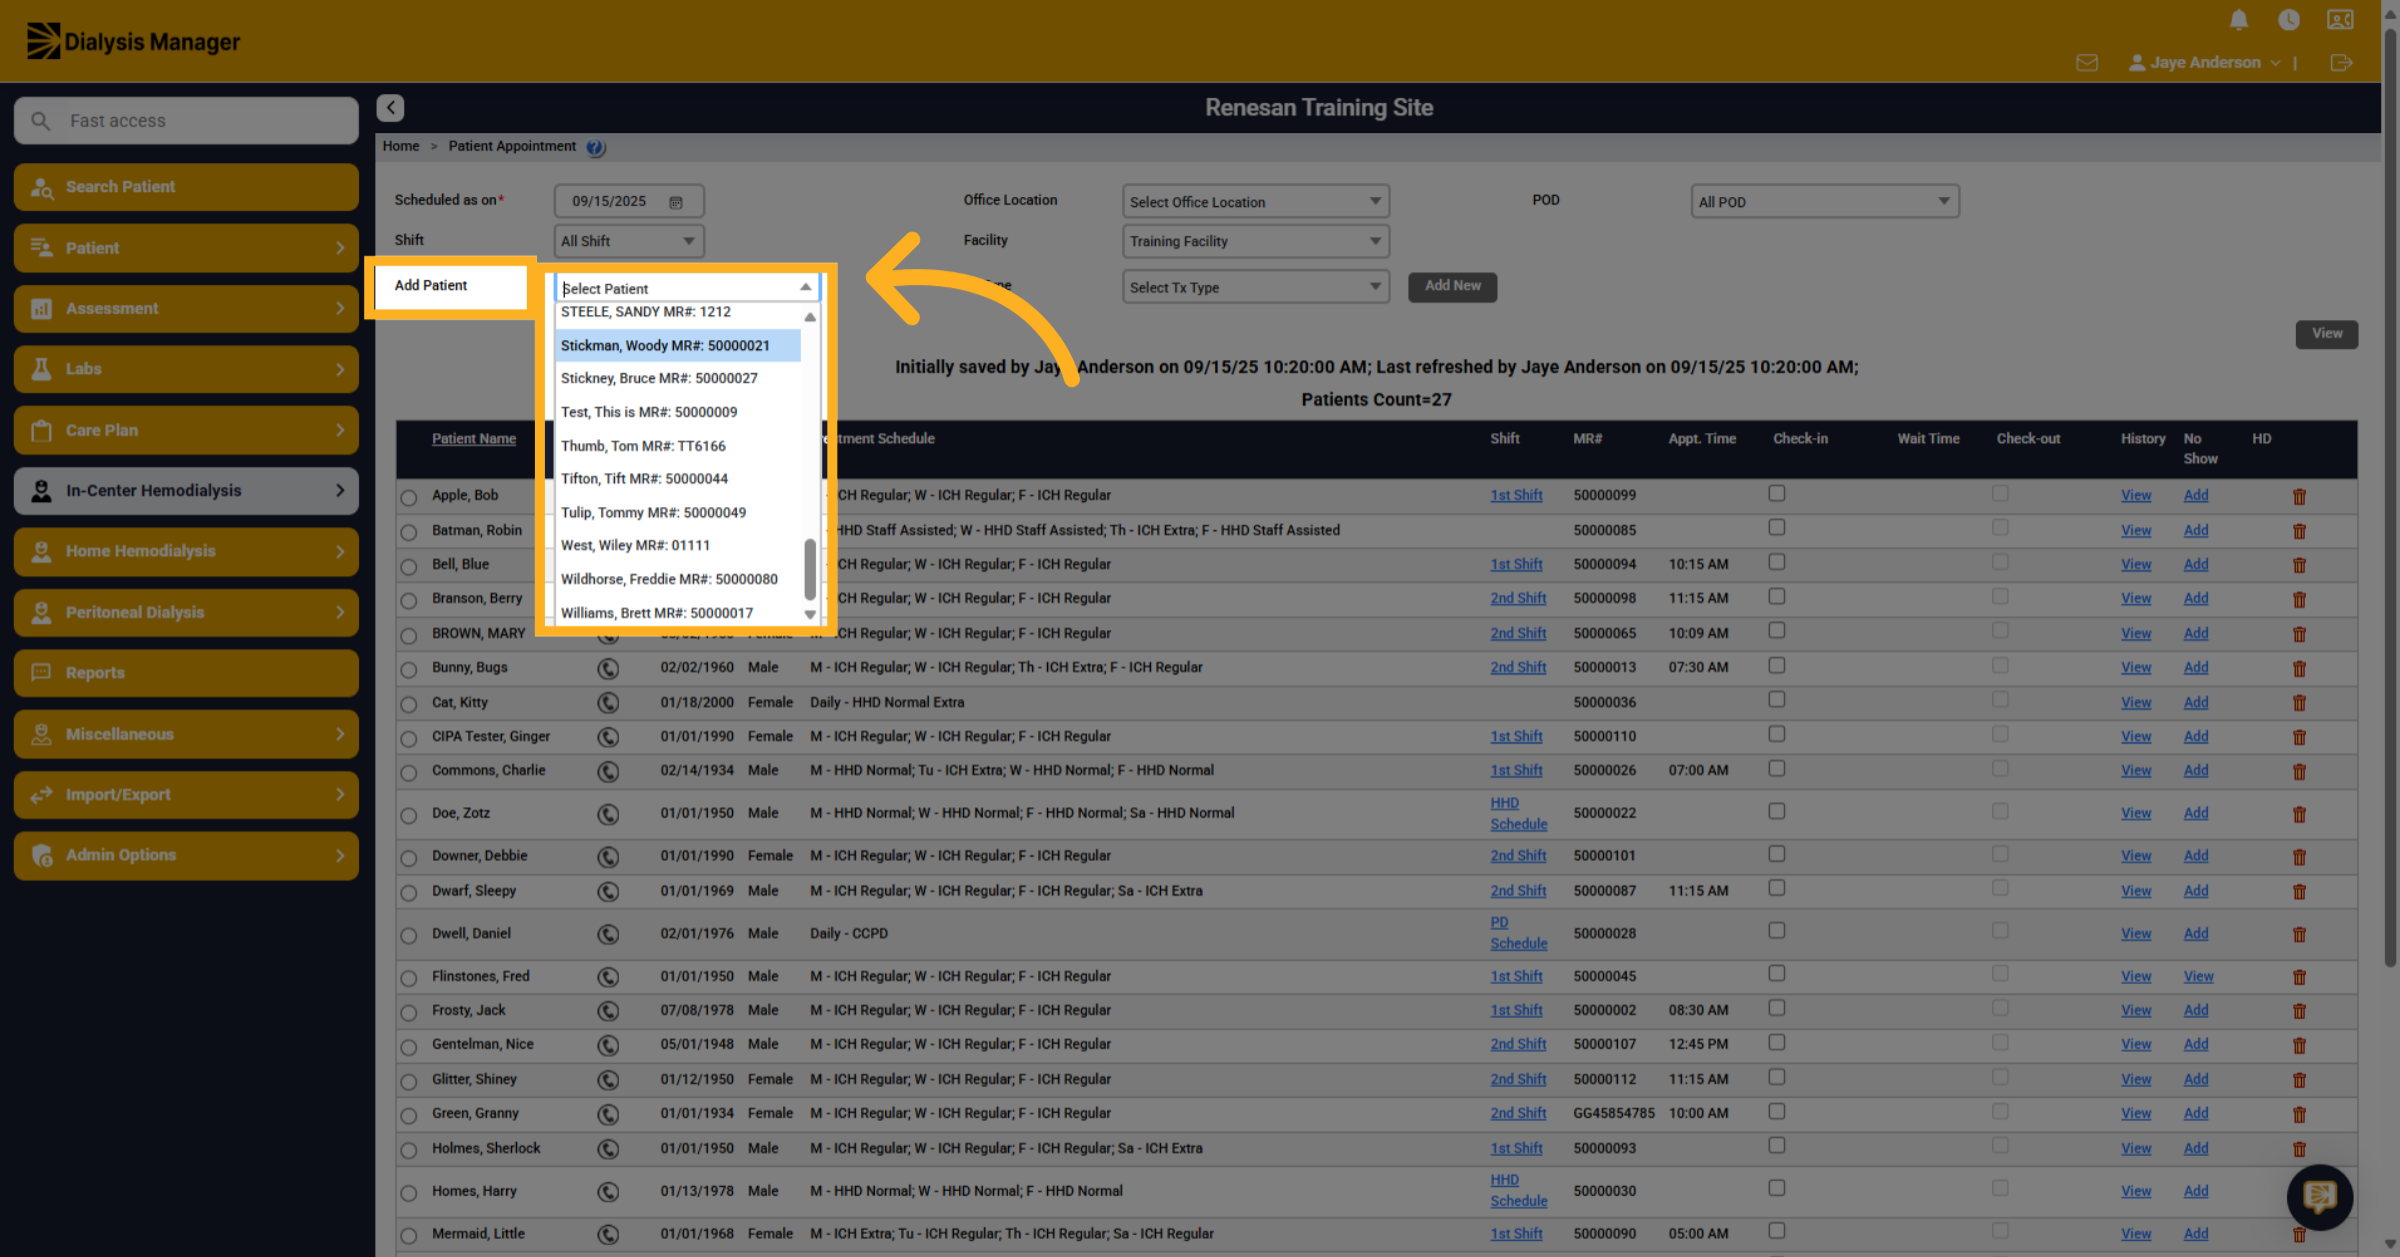Open In-Center Hemodialysis sidebar menu

click(x=186, y=491)
